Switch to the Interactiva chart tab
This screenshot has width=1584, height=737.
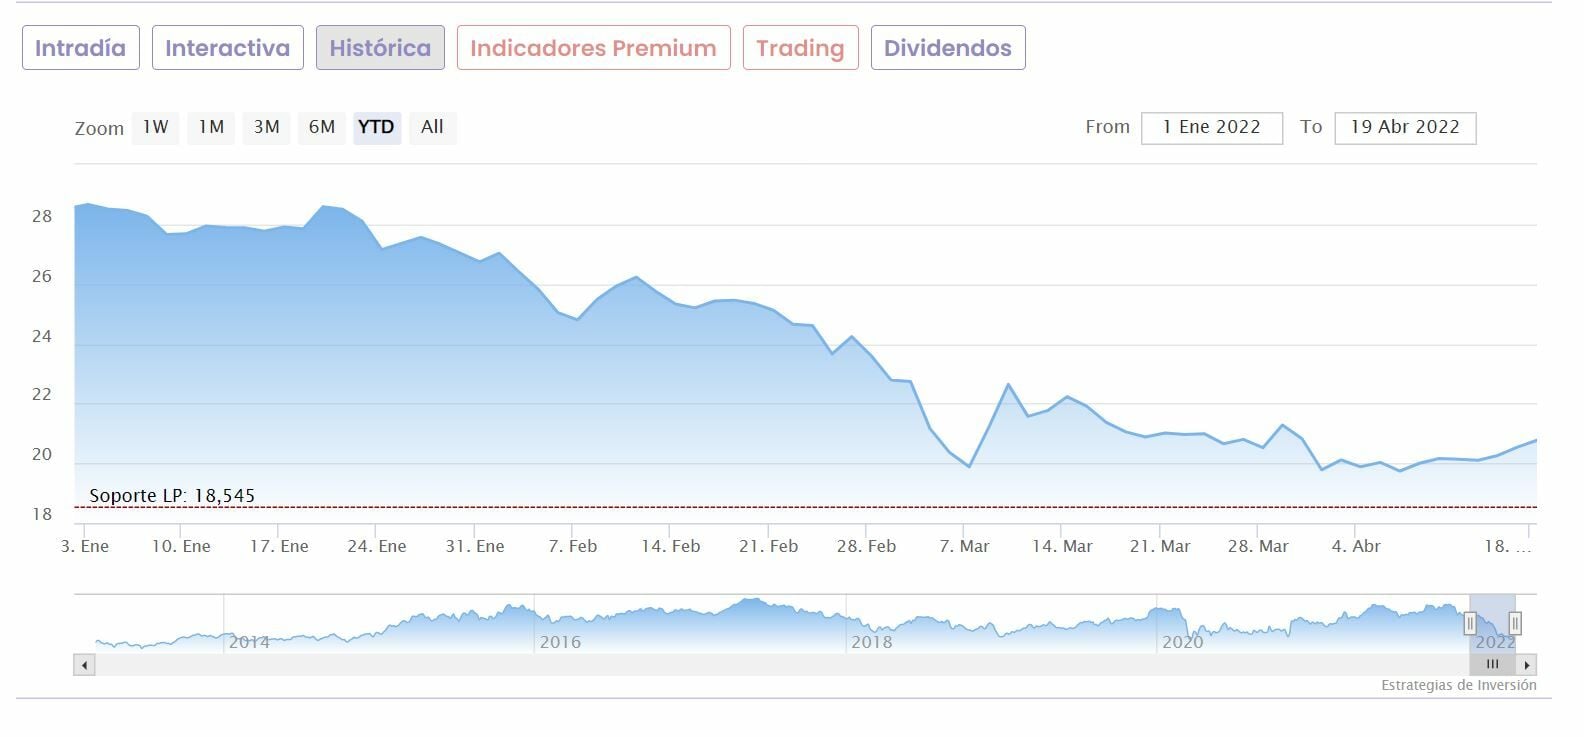227,48
